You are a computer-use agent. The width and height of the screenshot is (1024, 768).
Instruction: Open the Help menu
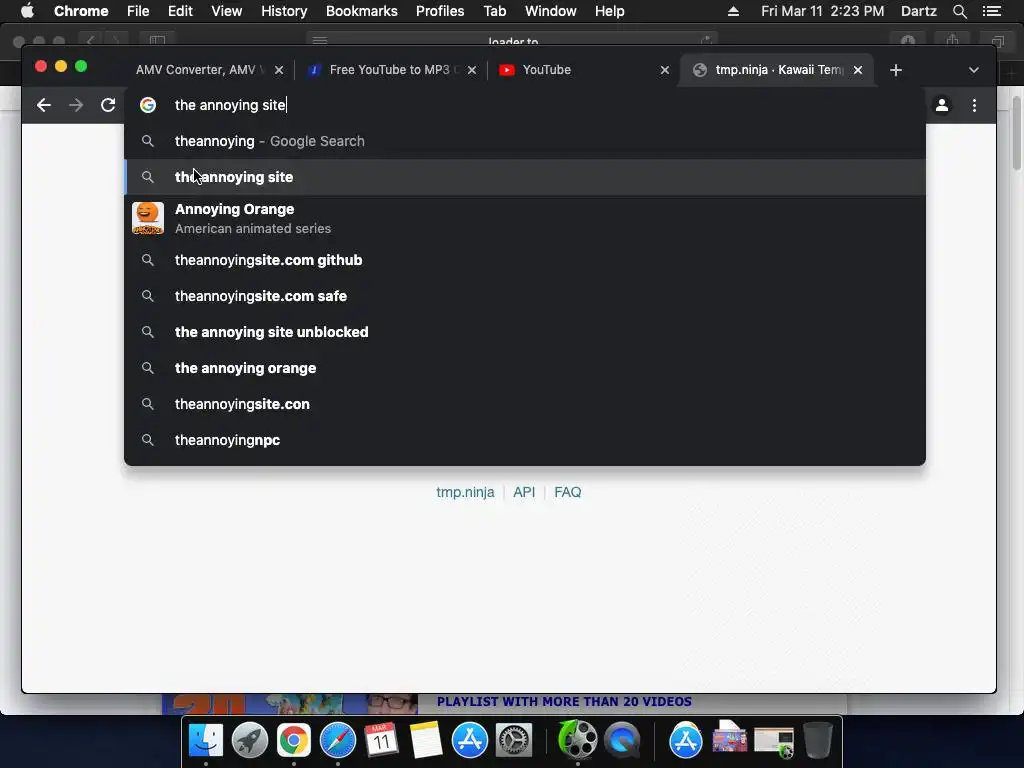click(609, 11)
